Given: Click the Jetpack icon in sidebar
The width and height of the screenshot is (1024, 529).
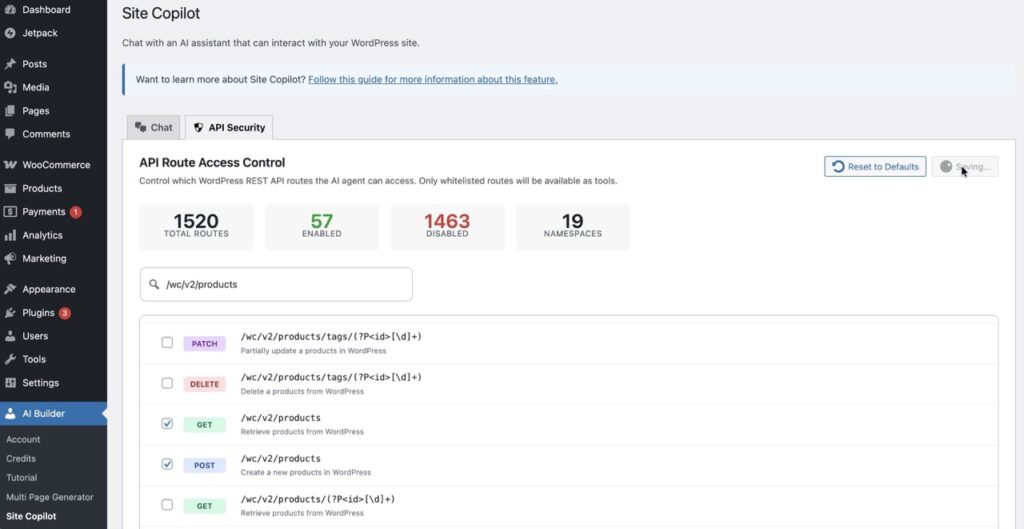Looking at the screenshot, I should tap(10, 33).
